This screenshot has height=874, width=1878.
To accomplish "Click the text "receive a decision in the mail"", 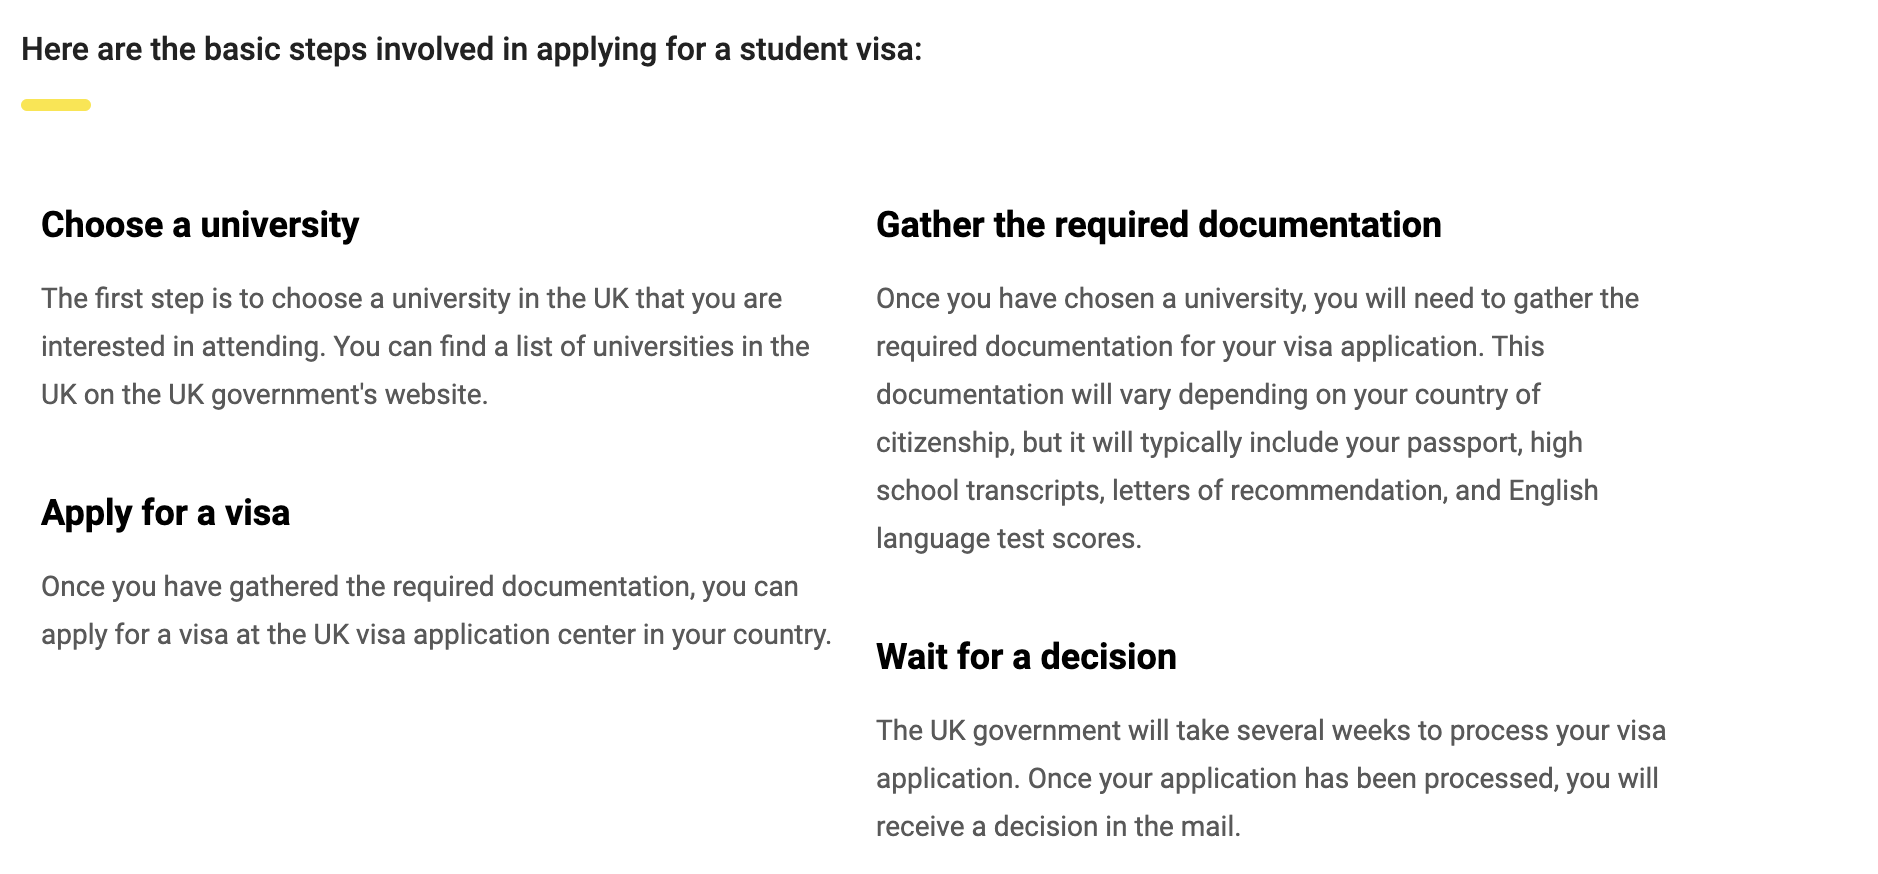I will point(1057,827).
